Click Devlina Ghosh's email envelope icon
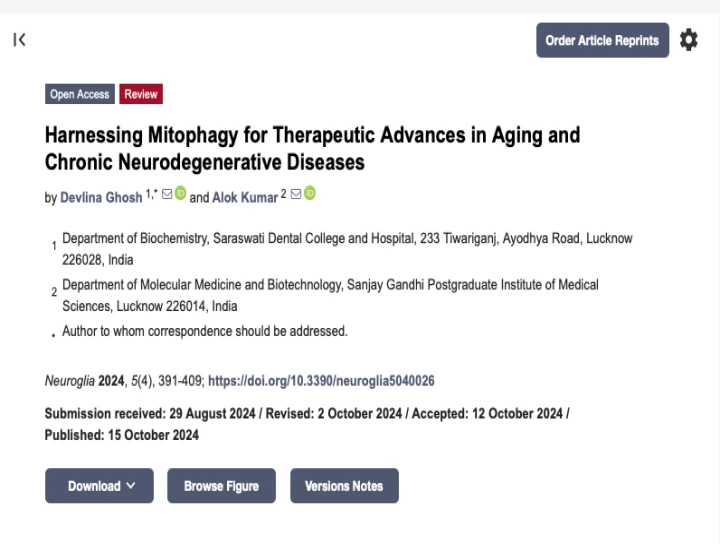Image resolution: width=720 pixels, height=544 pixels. (x=167, y=194)
